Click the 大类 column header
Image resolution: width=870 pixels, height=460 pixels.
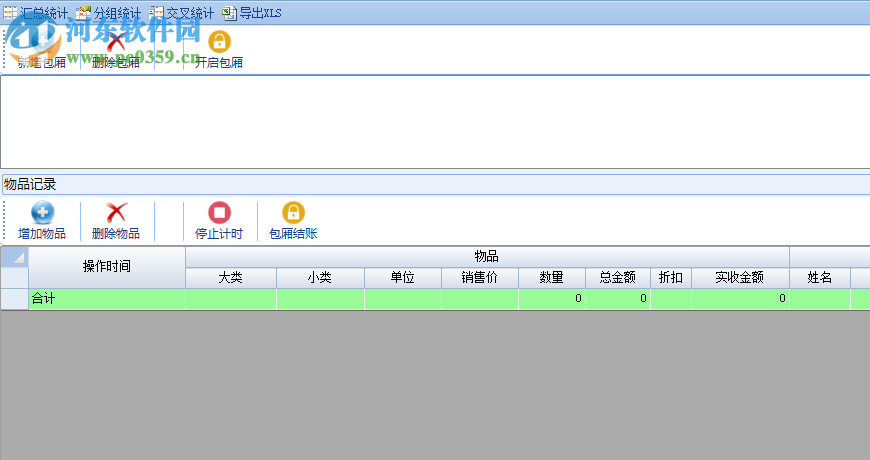231,277
